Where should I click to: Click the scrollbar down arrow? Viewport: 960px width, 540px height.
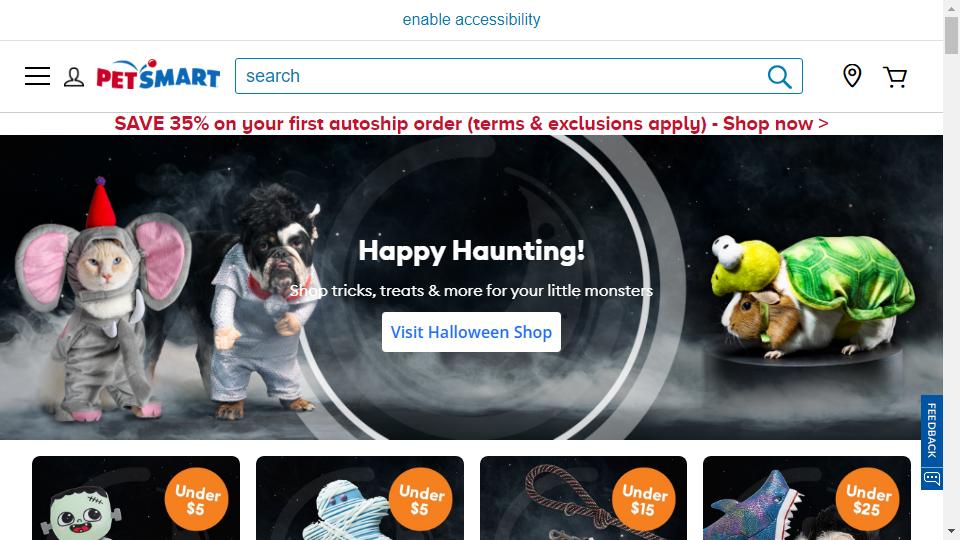[951, 531]
